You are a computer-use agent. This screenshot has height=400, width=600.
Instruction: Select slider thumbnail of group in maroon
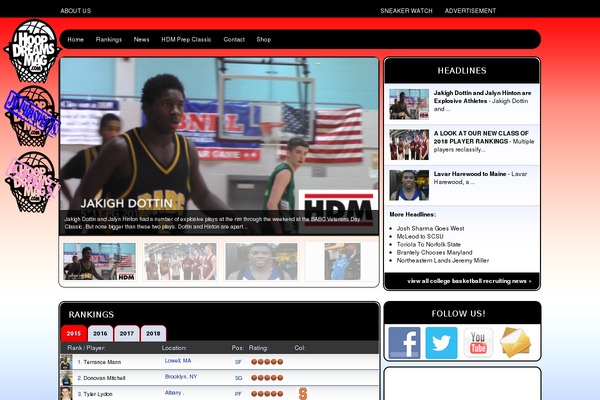180,261
